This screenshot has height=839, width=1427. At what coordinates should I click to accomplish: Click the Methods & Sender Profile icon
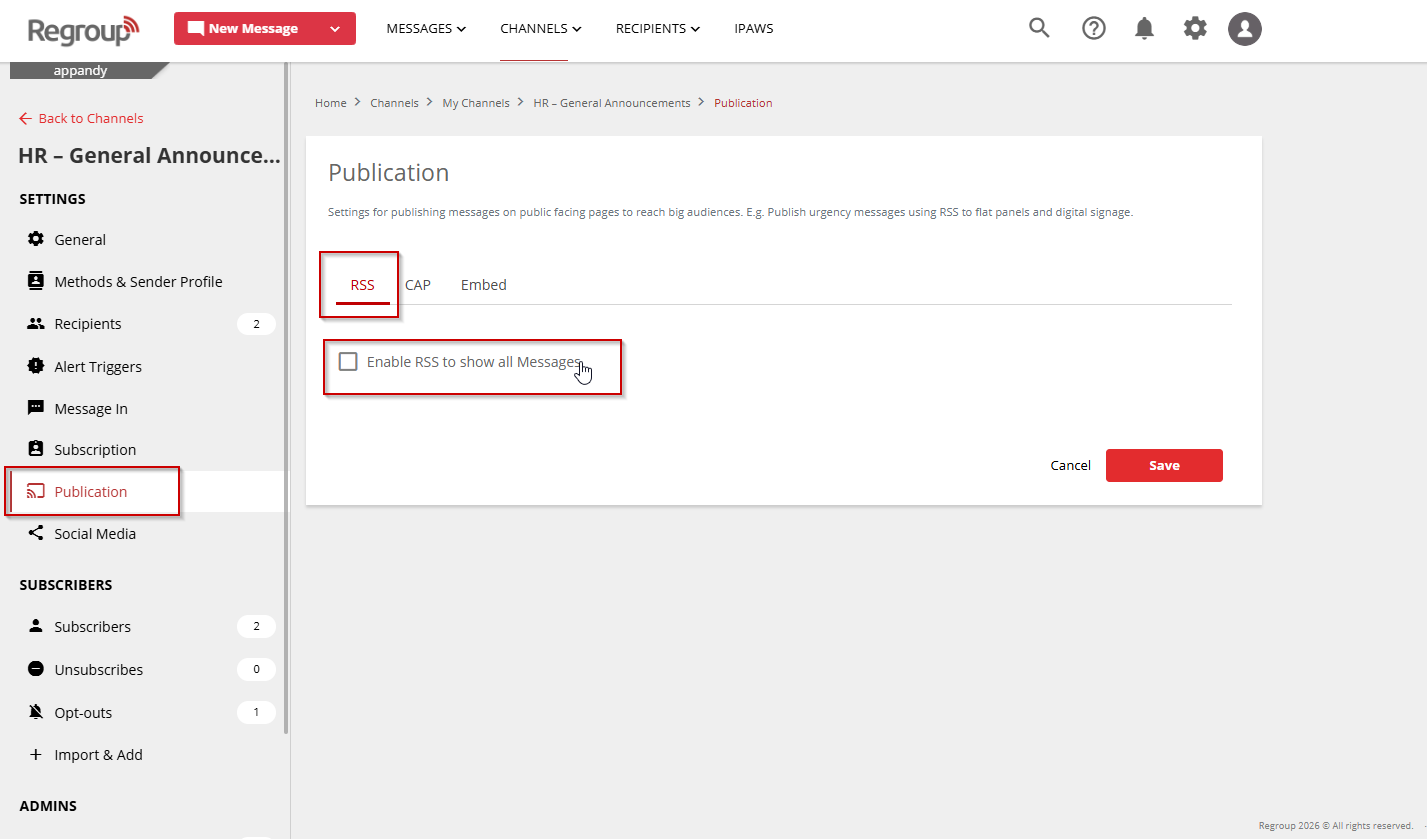[36, 281]
